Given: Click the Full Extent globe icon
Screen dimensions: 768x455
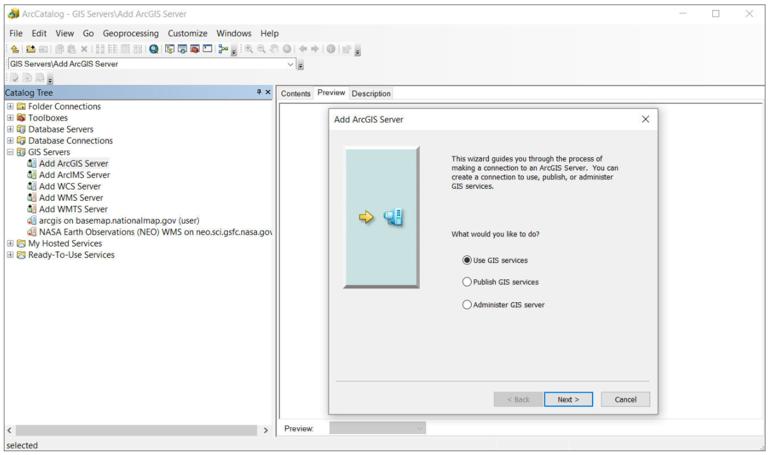Looking at the screenshot, I should pyautogui.click(x=287, y=49).
